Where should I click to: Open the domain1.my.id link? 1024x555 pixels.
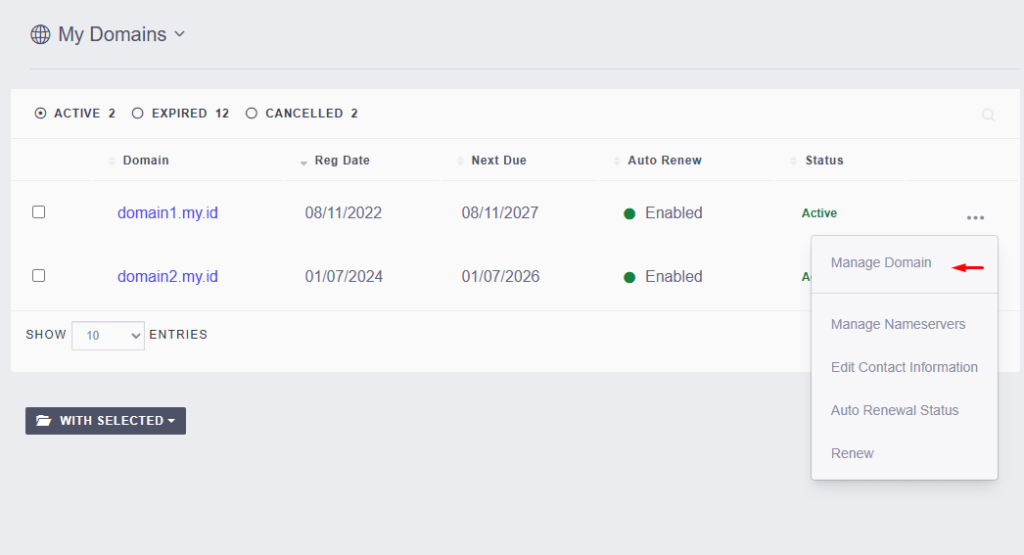pos(167,213)
